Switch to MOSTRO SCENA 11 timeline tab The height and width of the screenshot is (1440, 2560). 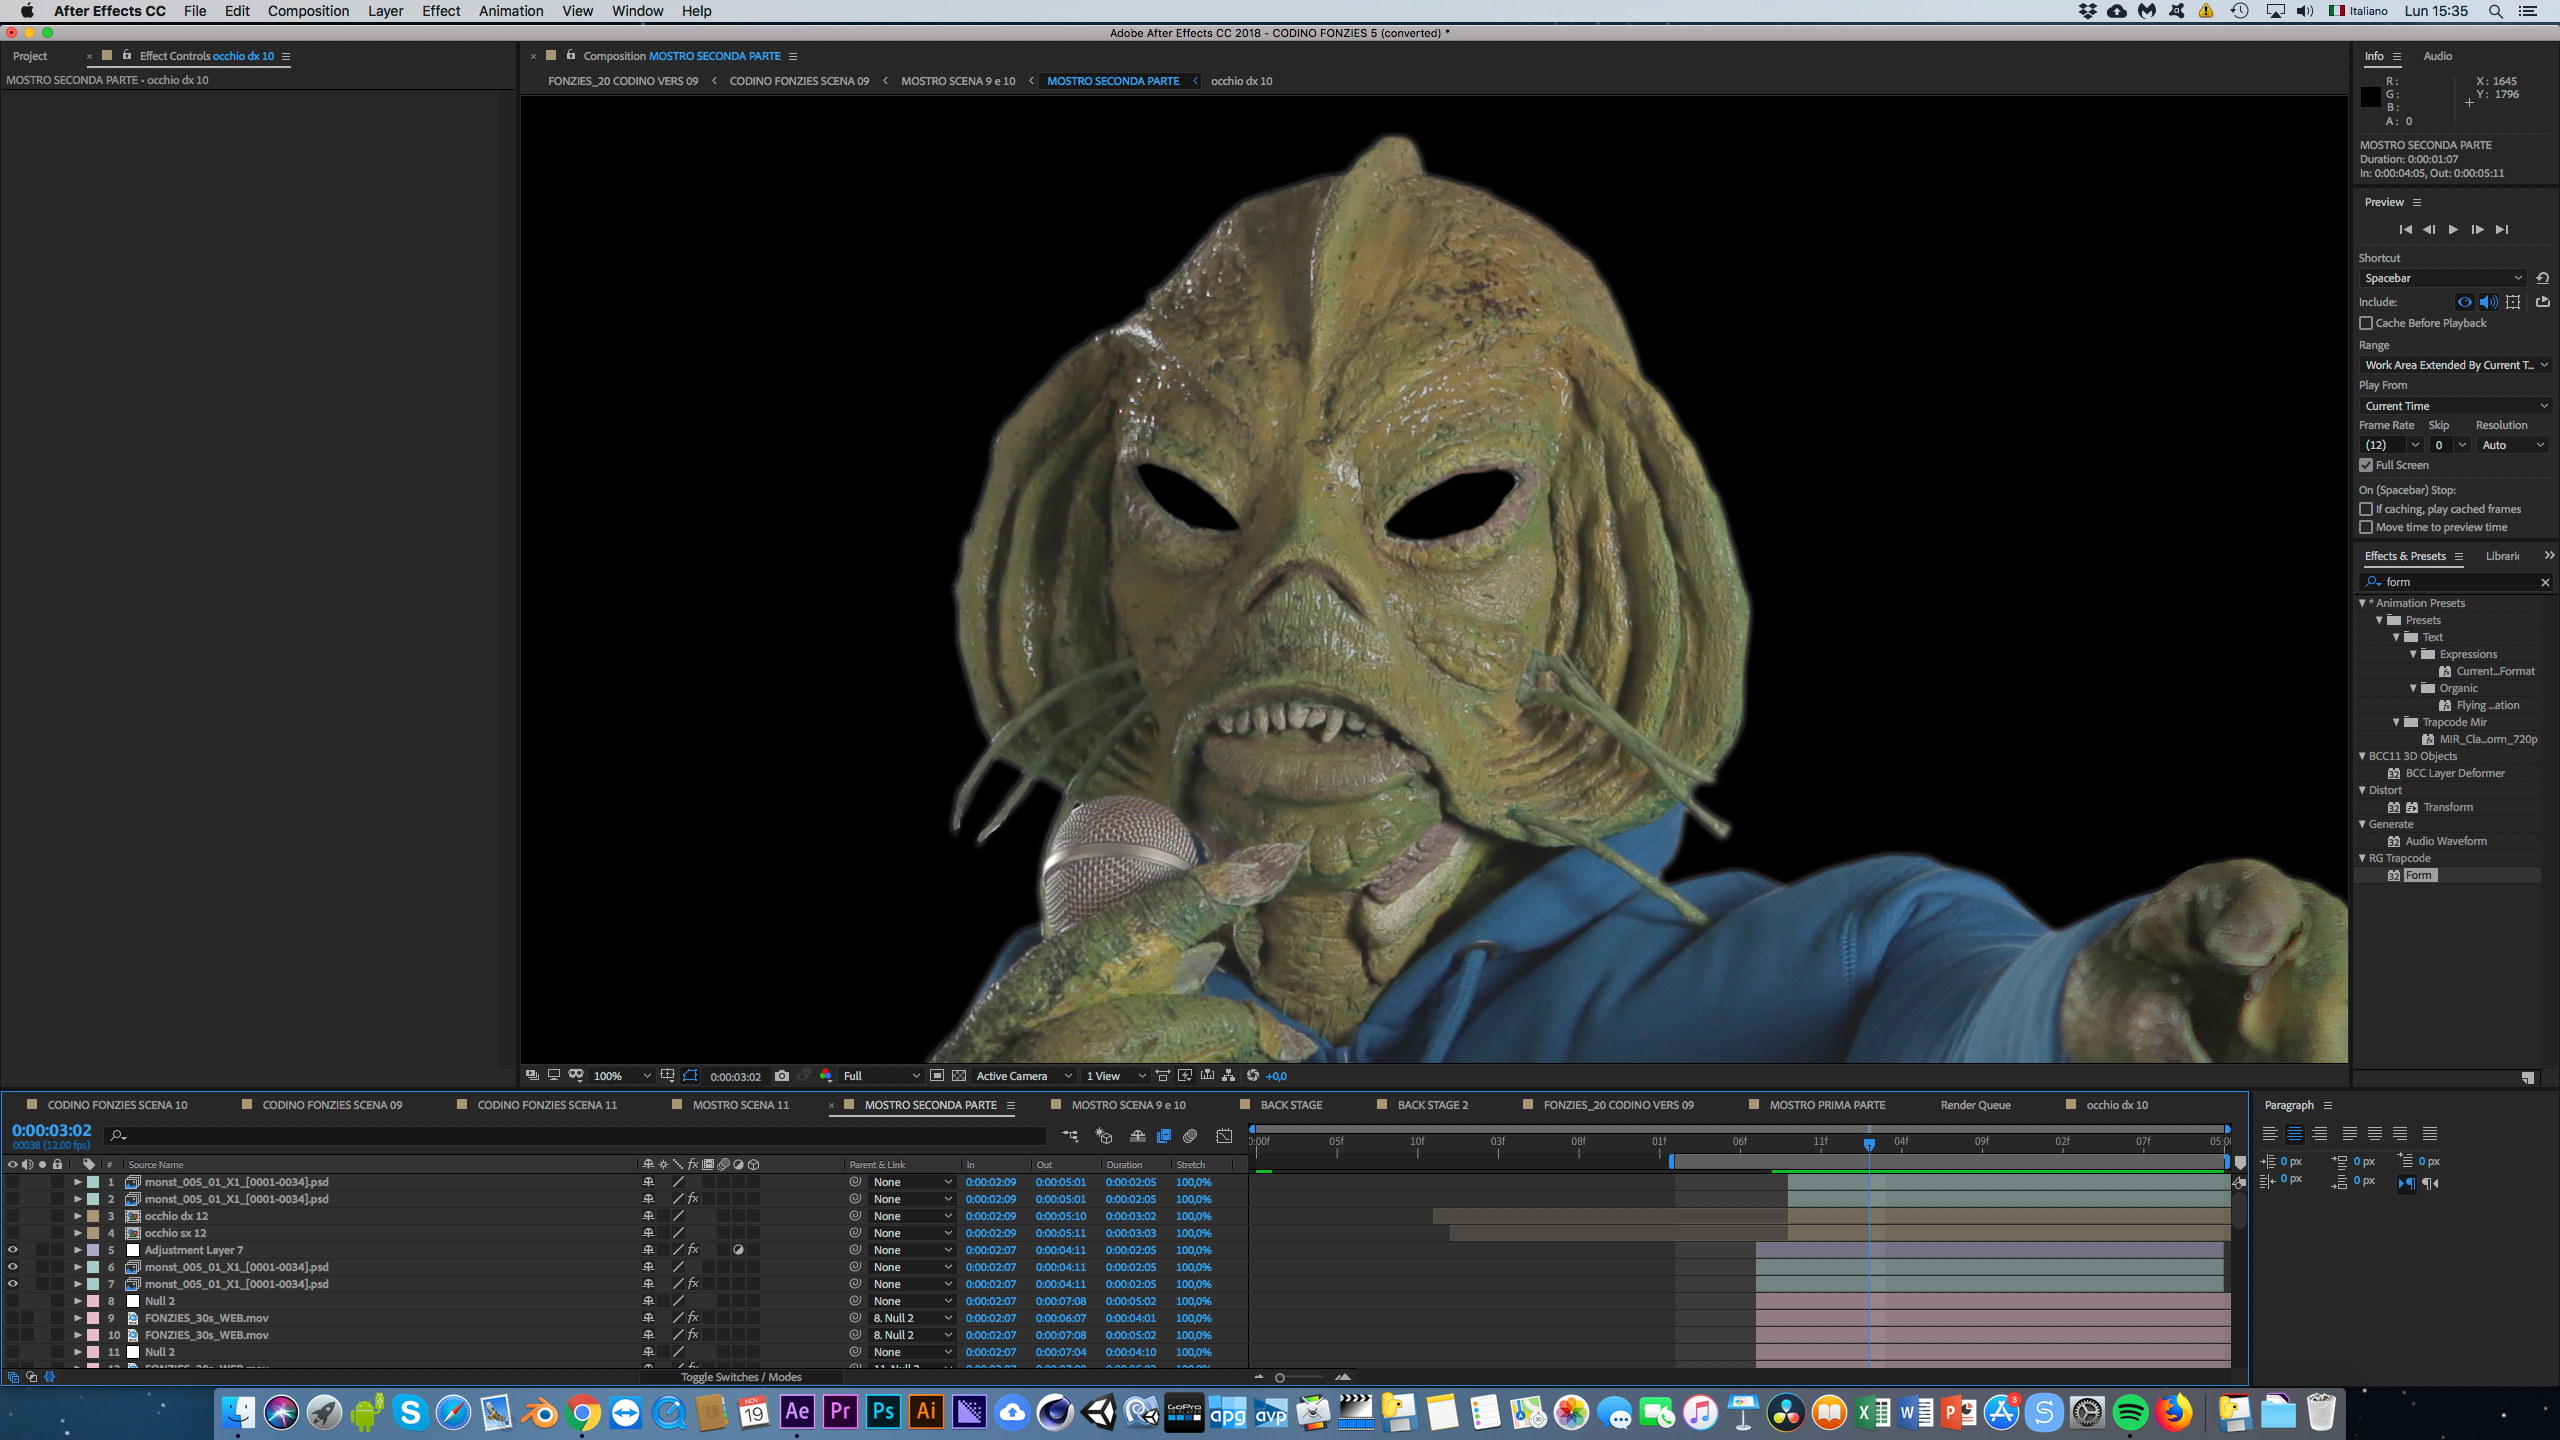tap(741, 1105)
